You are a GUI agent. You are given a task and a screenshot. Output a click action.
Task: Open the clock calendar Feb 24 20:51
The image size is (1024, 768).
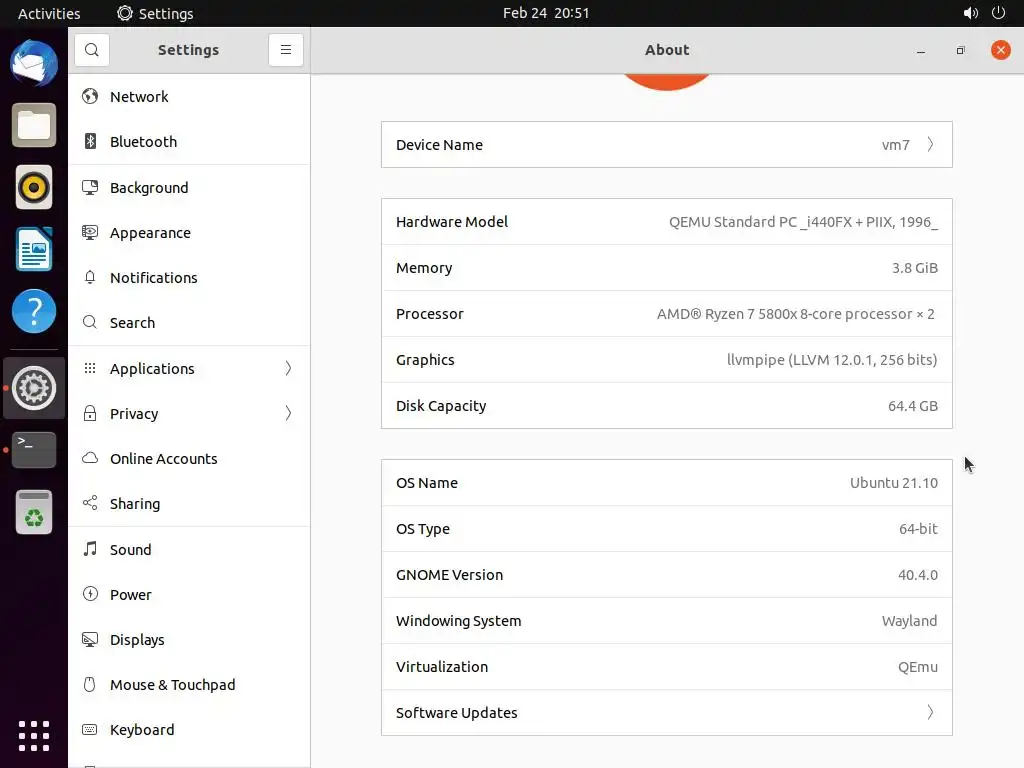coord(546,13)
